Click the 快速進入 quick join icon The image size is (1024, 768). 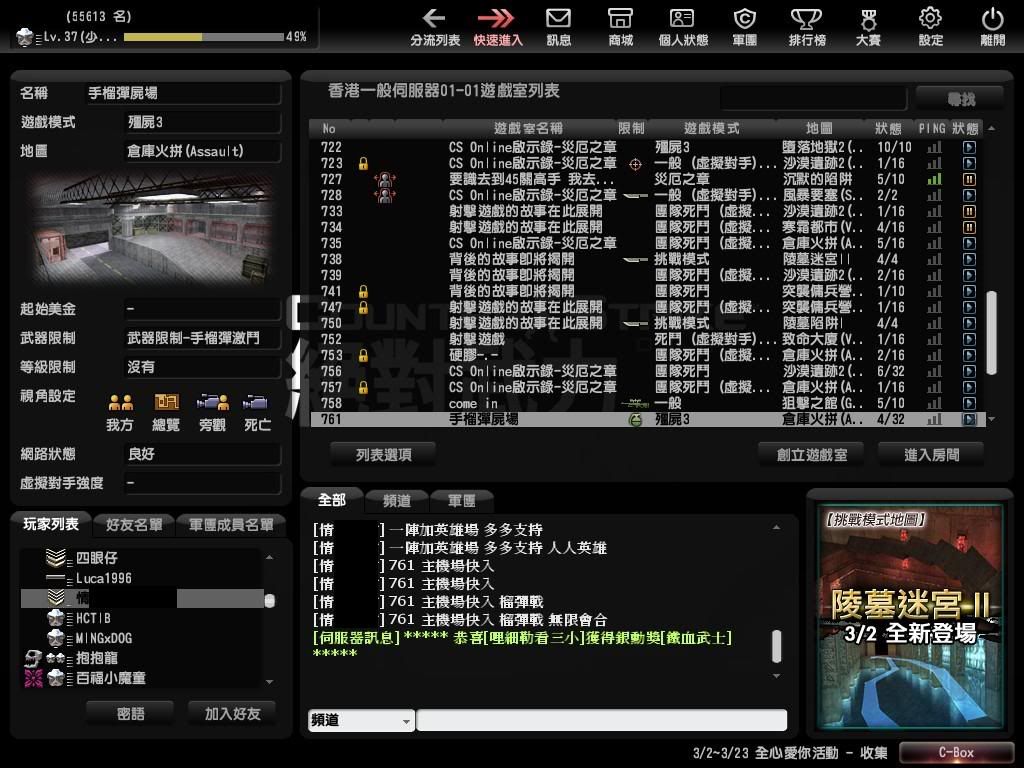point(497,19)
